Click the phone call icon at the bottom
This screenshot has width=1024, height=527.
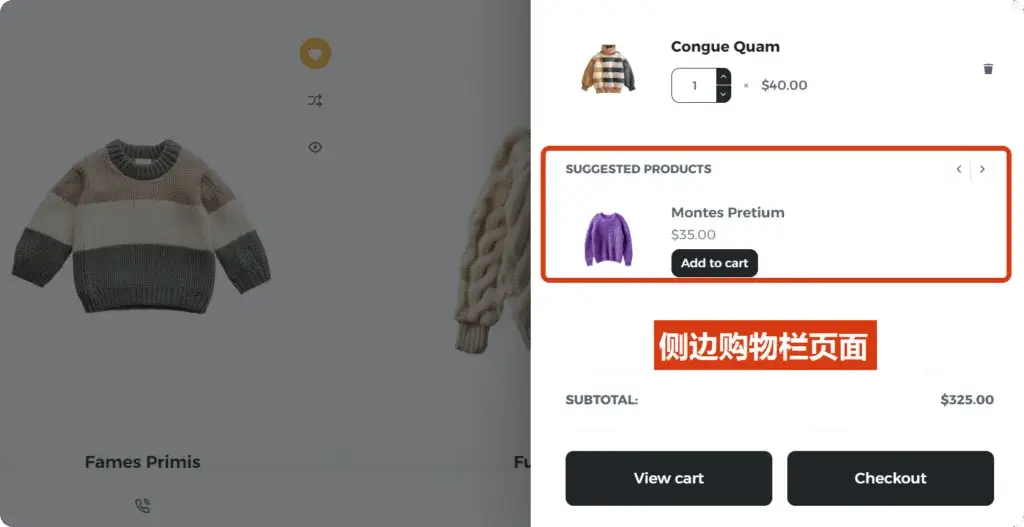142,505
